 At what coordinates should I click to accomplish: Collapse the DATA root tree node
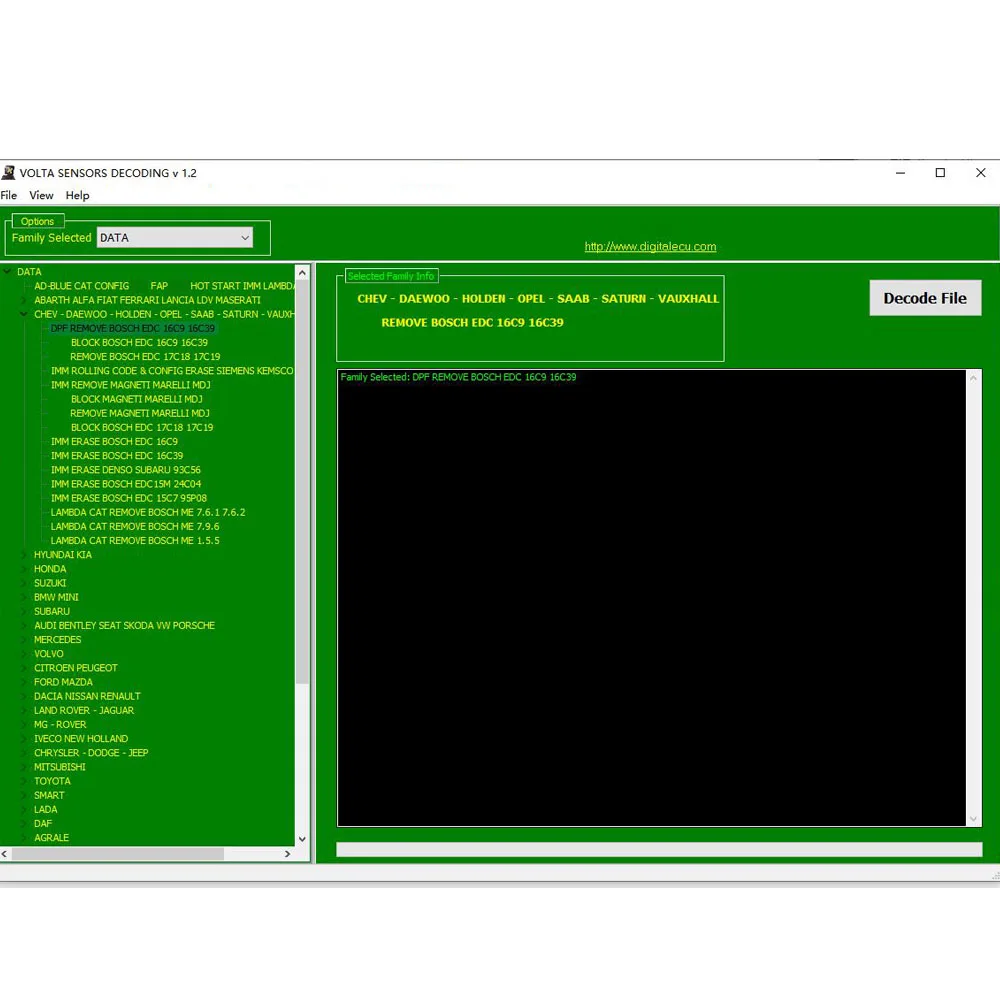tap(8, 272)
